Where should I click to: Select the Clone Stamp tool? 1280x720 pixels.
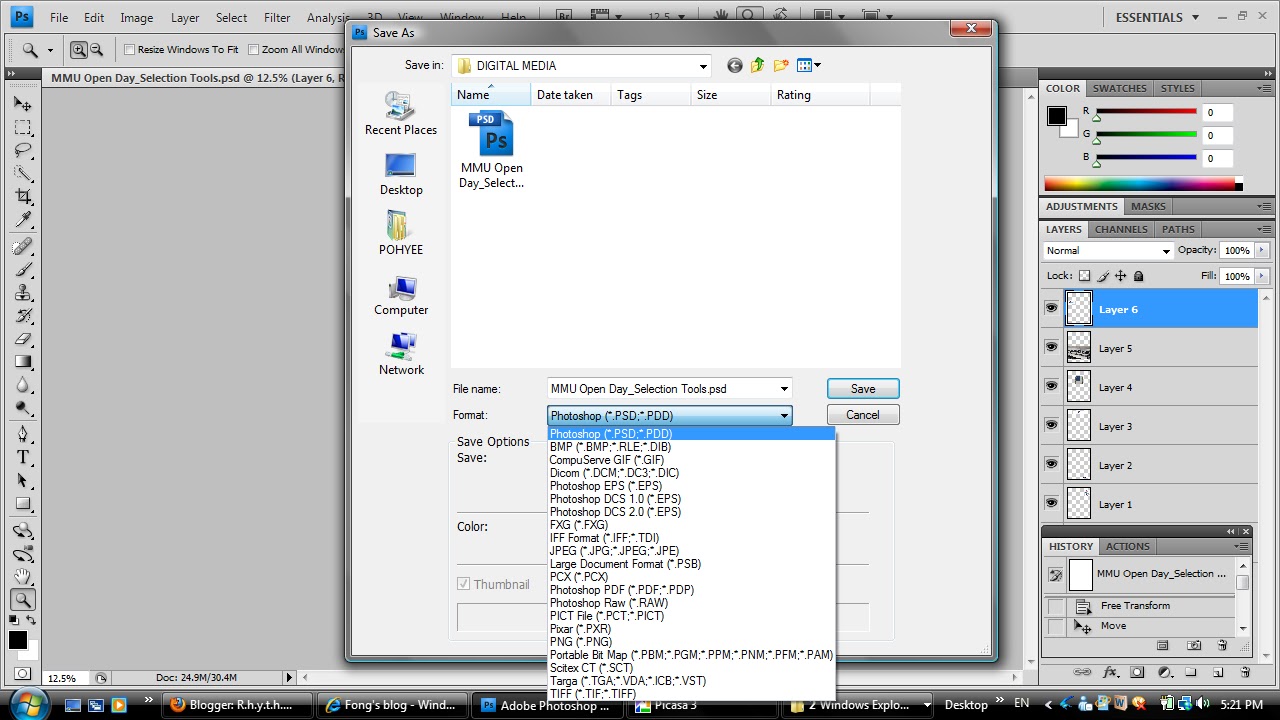[x=23, y=293]
